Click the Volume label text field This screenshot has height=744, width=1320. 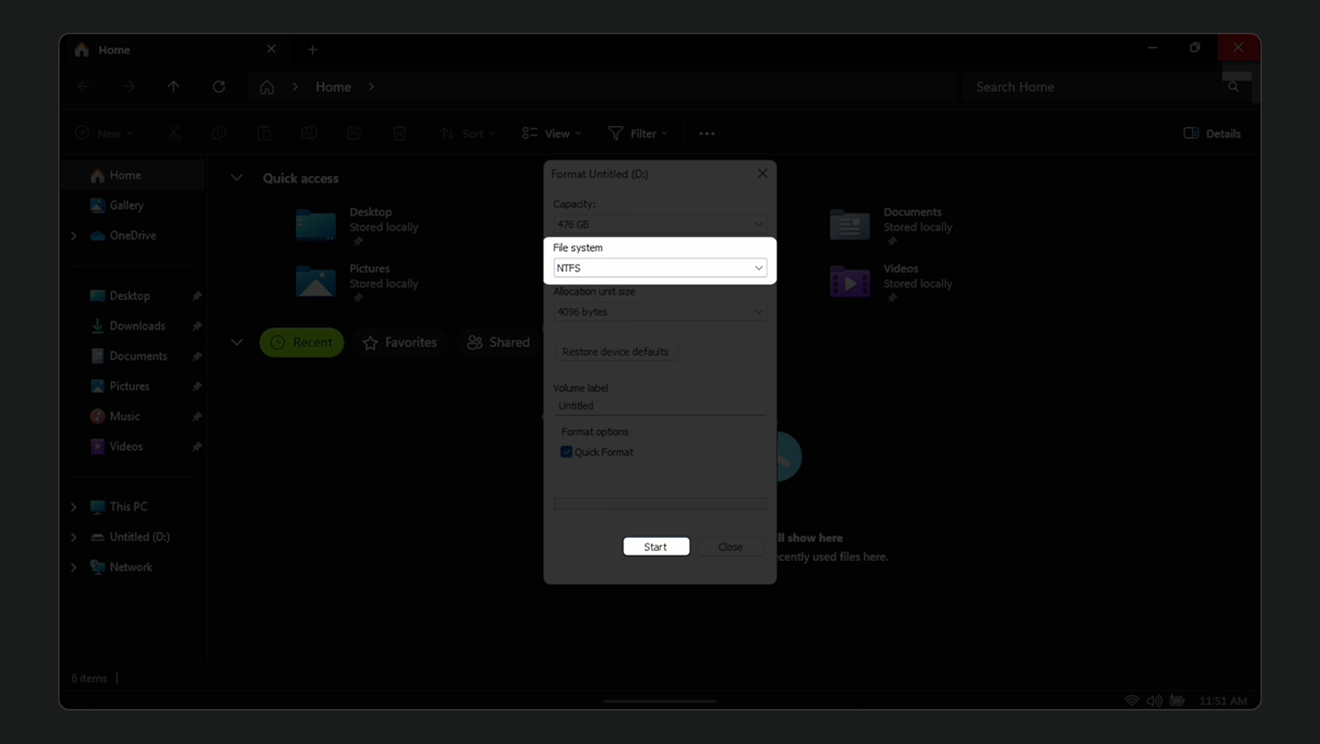(x=660, y=406)
